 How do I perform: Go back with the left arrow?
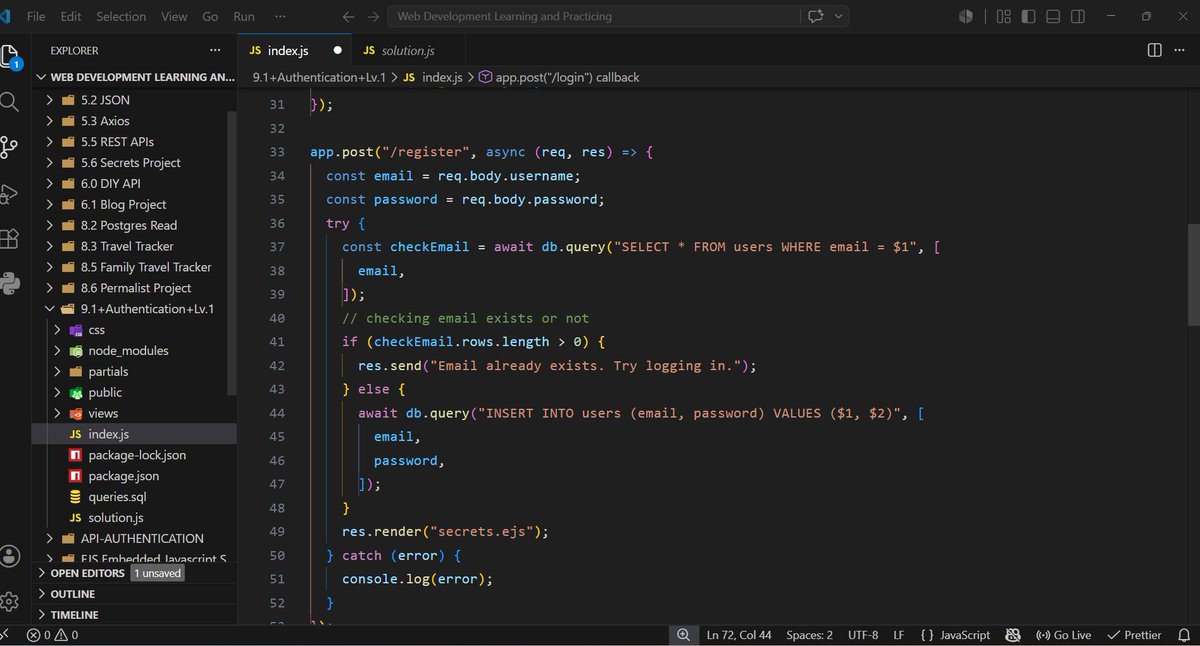[x=347, y=17]
